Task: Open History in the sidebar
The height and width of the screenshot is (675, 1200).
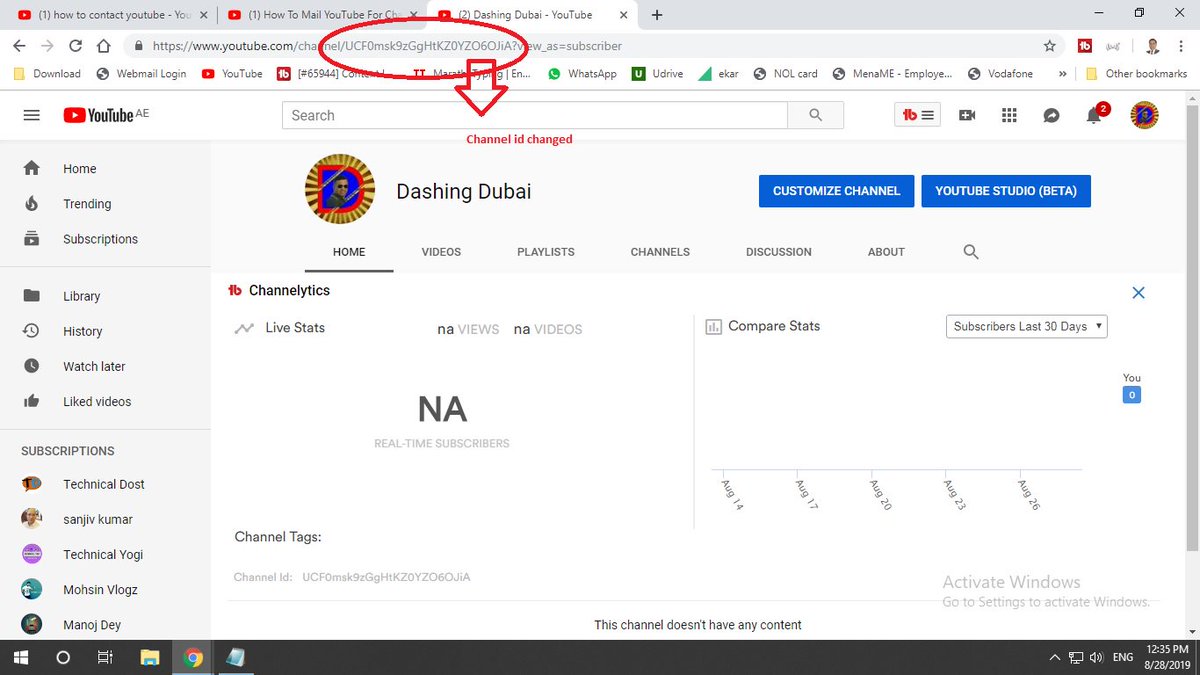Action: point(105,331)
